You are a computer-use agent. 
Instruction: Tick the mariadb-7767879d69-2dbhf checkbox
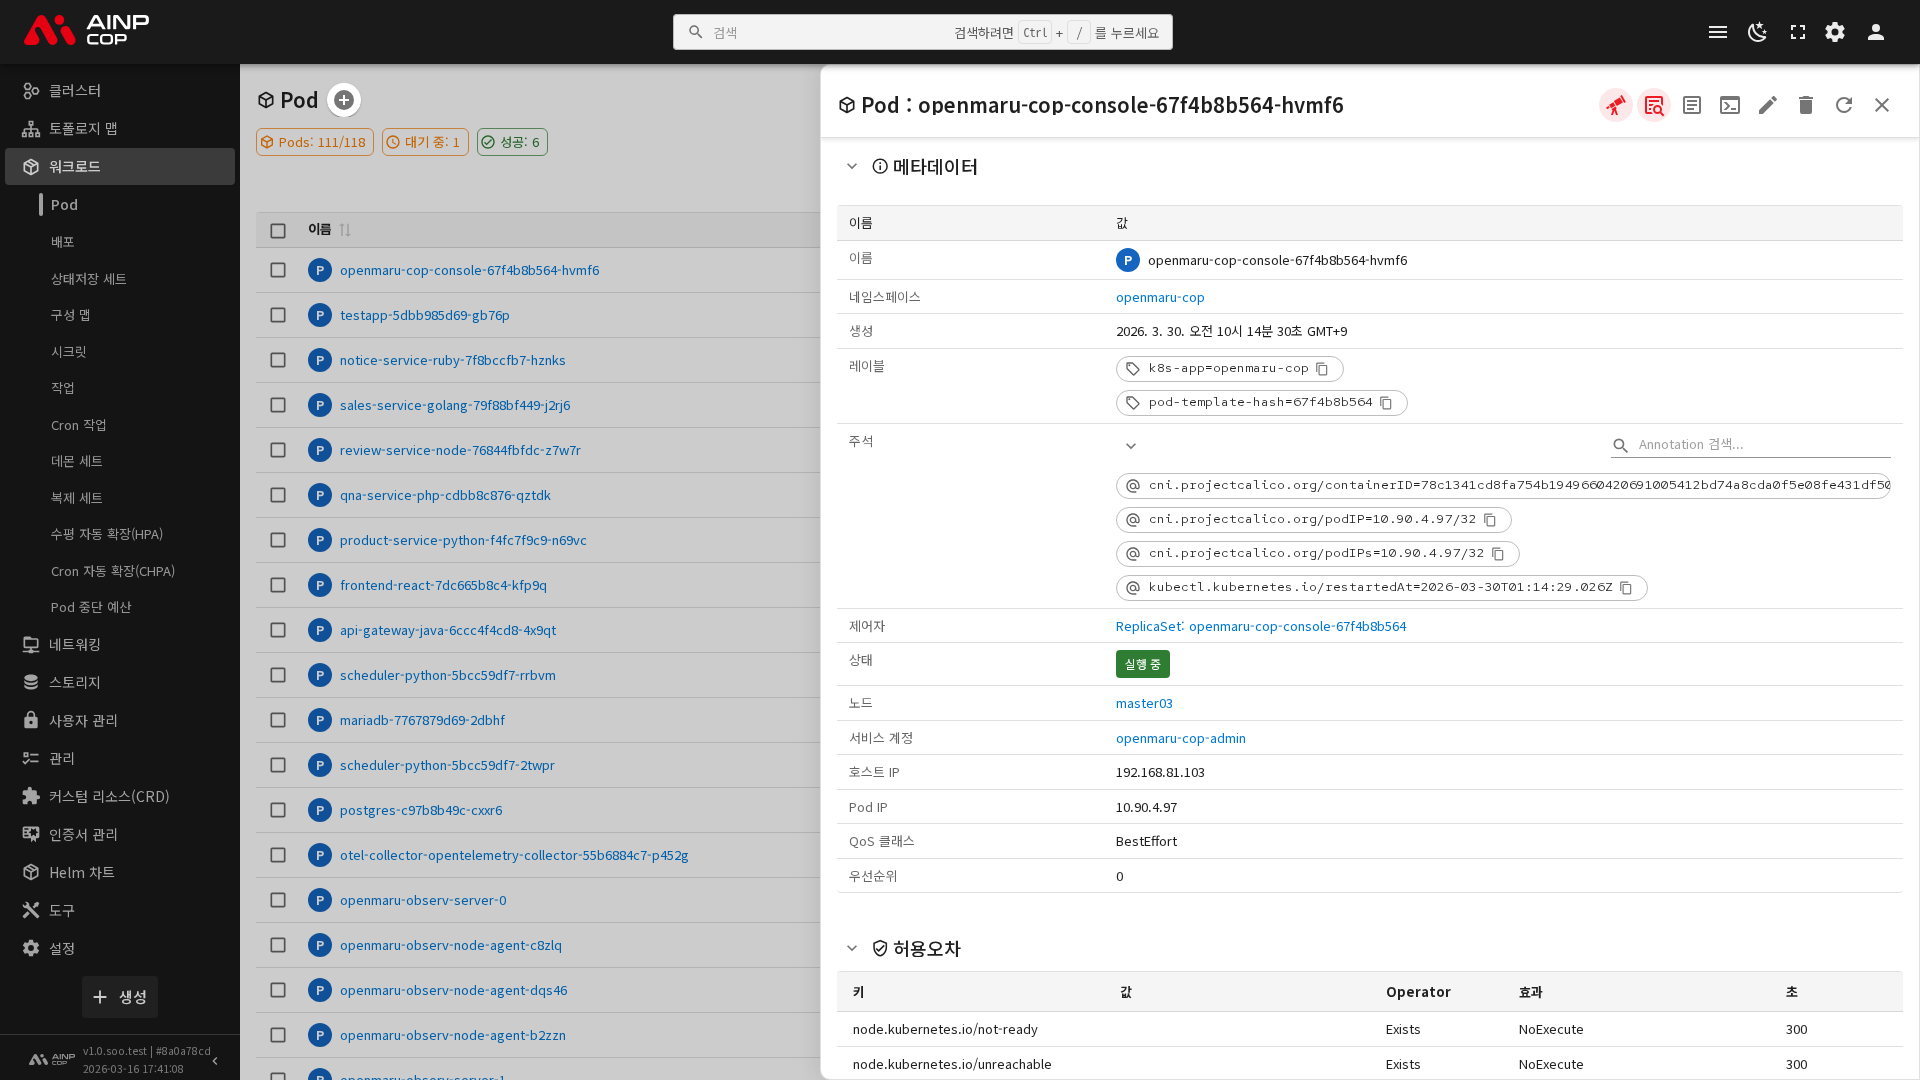(x=278, y=720)
